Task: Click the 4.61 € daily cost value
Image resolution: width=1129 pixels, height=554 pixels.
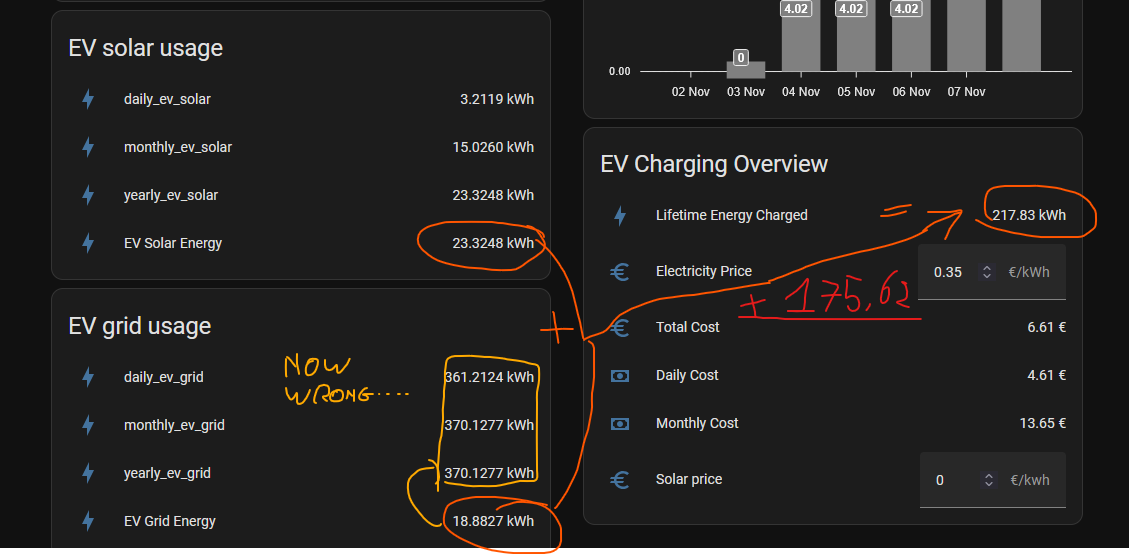Action: [1047, 375]
